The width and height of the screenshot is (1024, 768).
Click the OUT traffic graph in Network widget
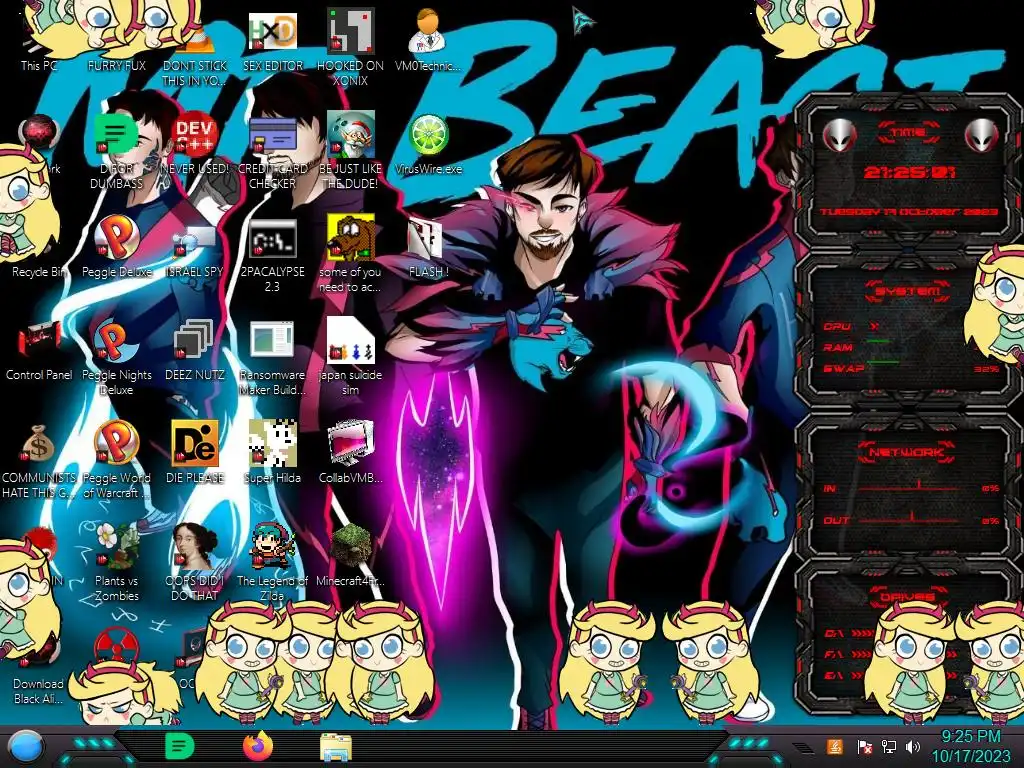910,519
